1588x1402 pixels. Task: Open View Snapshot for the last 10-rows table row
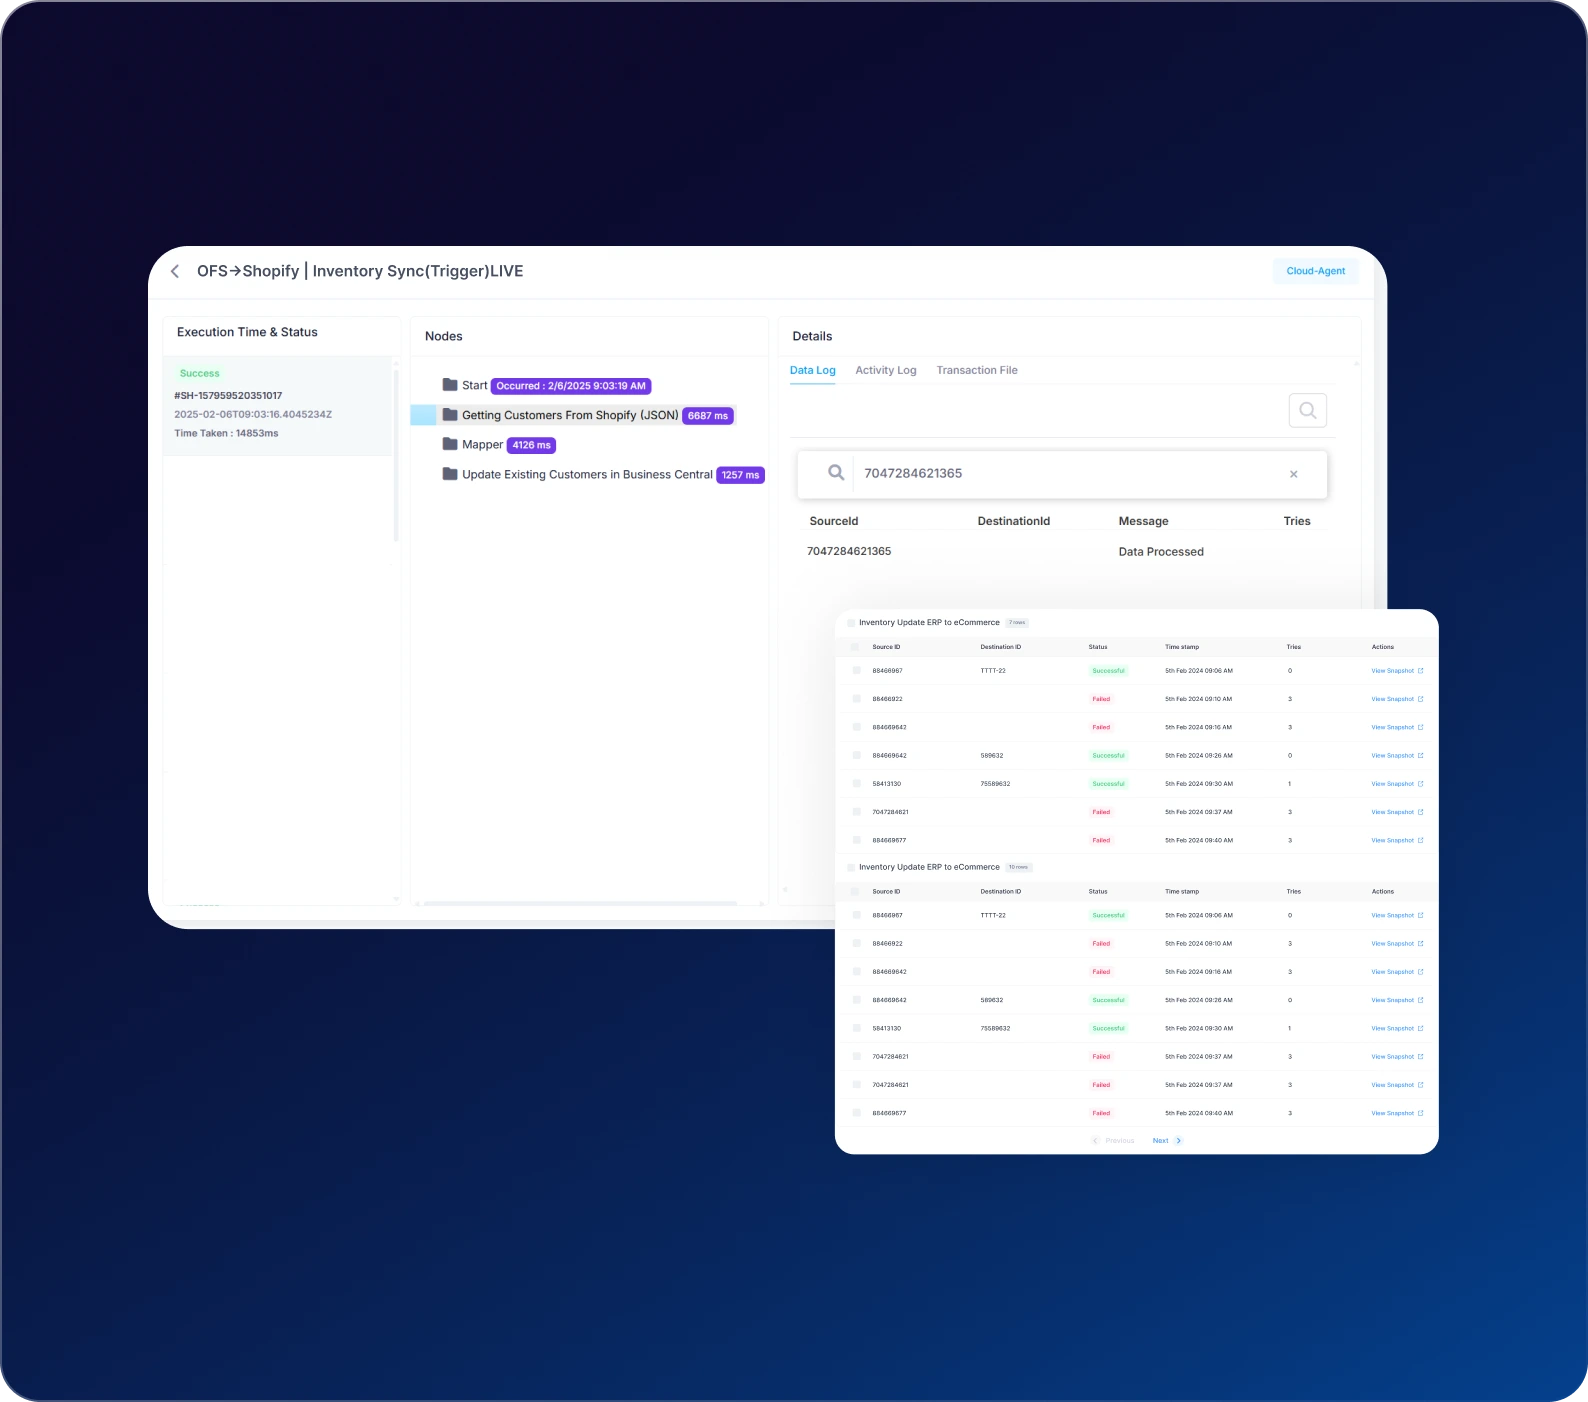1396,1113
